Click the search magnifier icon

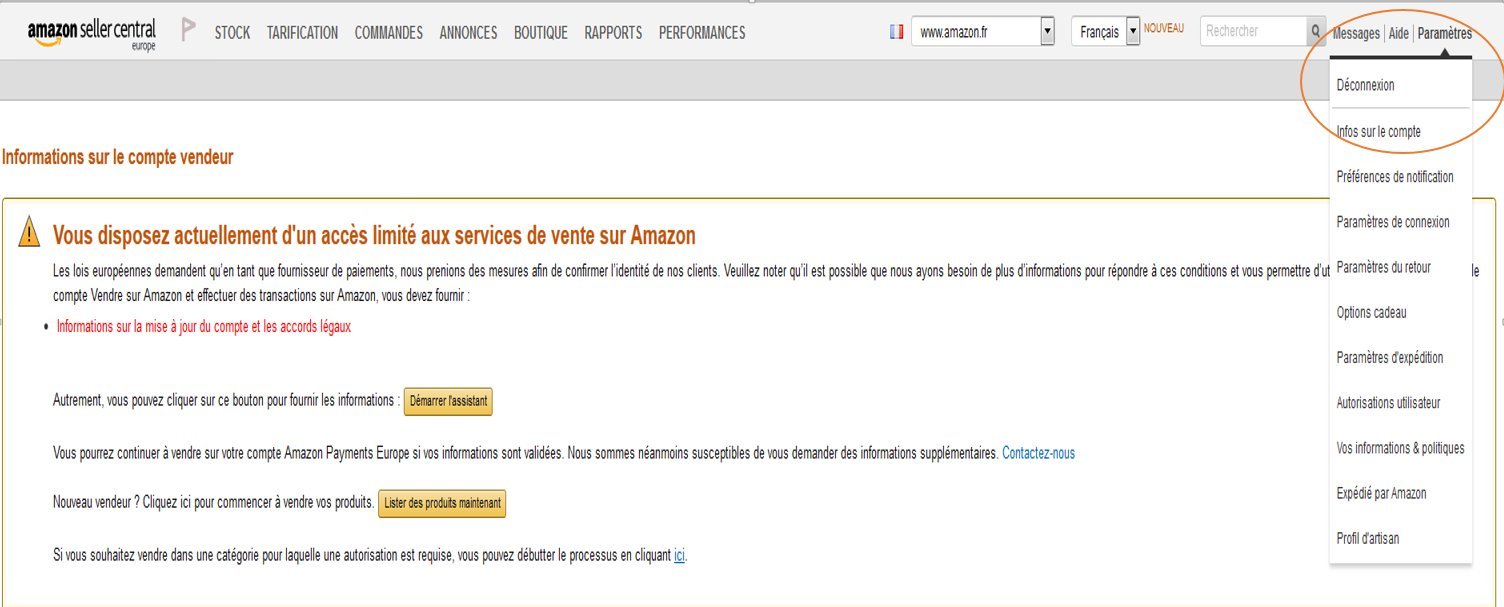(1318, 31)
